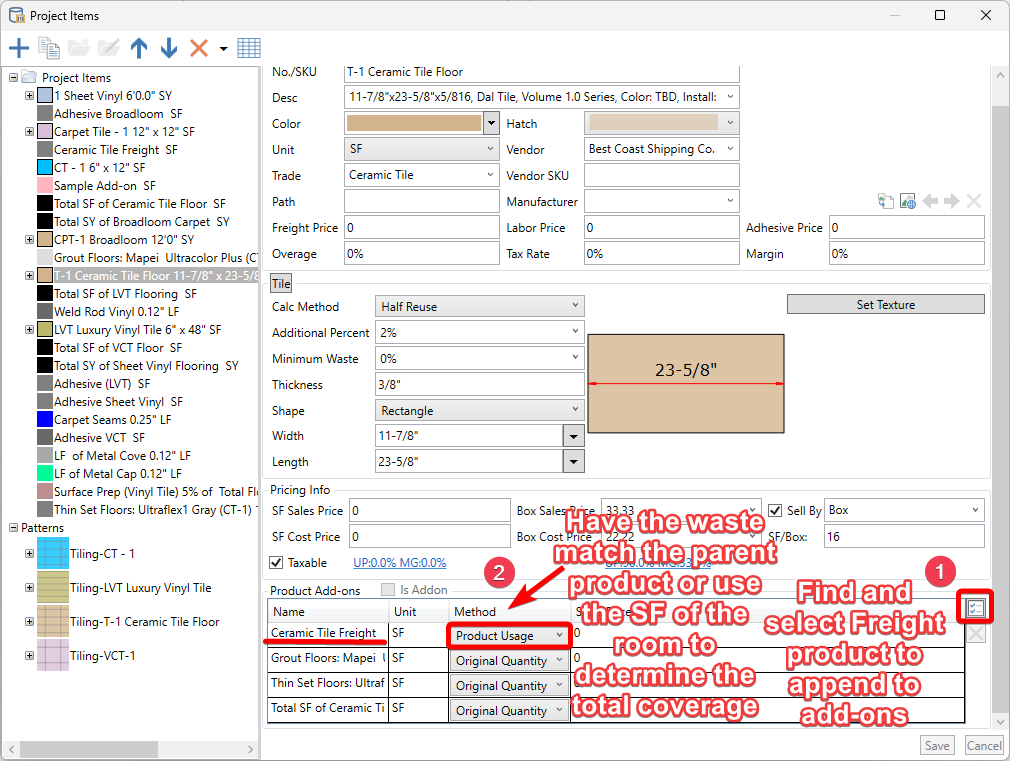Image resolution: width=1010 pixels, height=761 pixels.
Task: Toggle the Taxable checkbox
Action: [x=277, y=563]
